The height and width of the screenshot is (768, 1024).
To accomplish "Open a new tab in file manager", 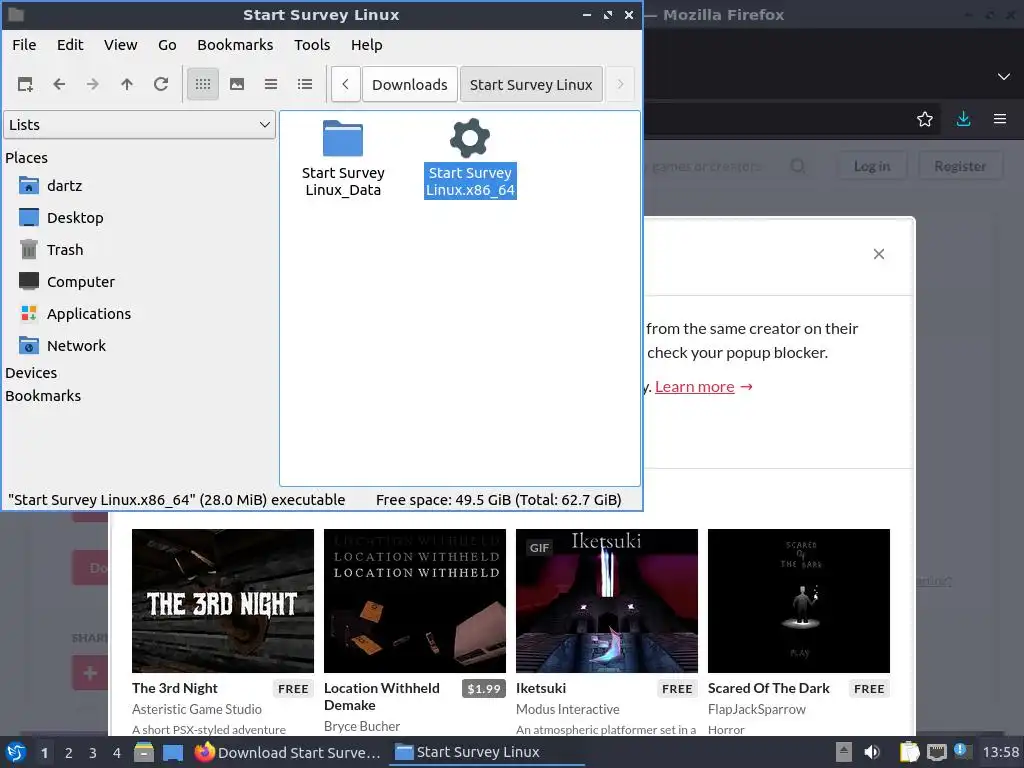I will pos(25,84).
